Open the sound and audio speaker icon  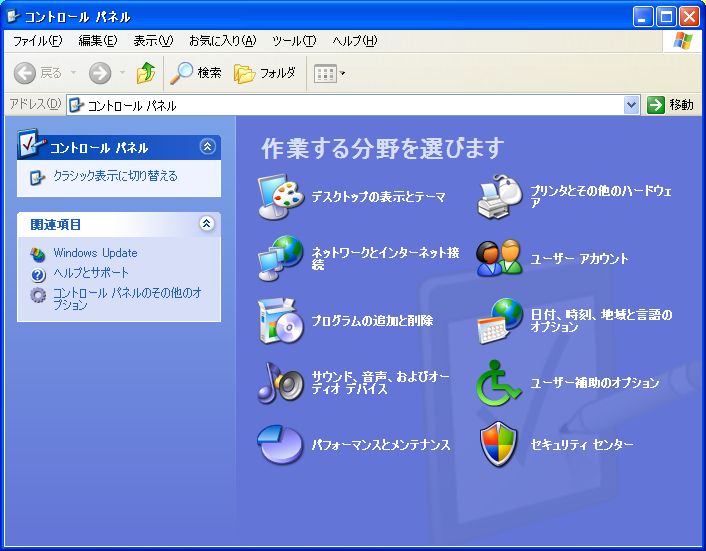pos(281,383)
